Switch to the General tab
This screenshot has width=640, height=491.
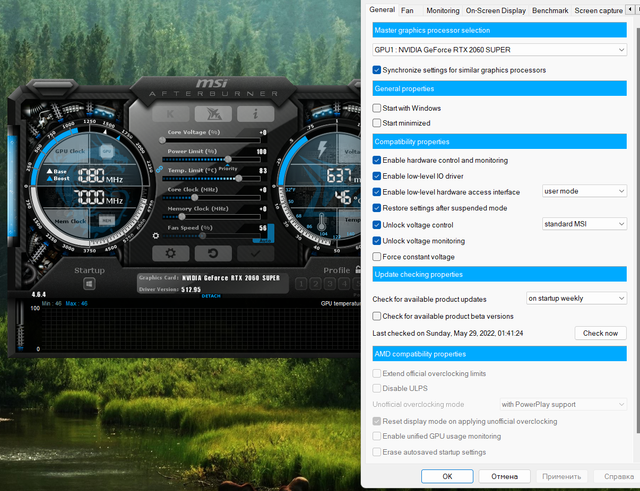click(x=382, y=9)
